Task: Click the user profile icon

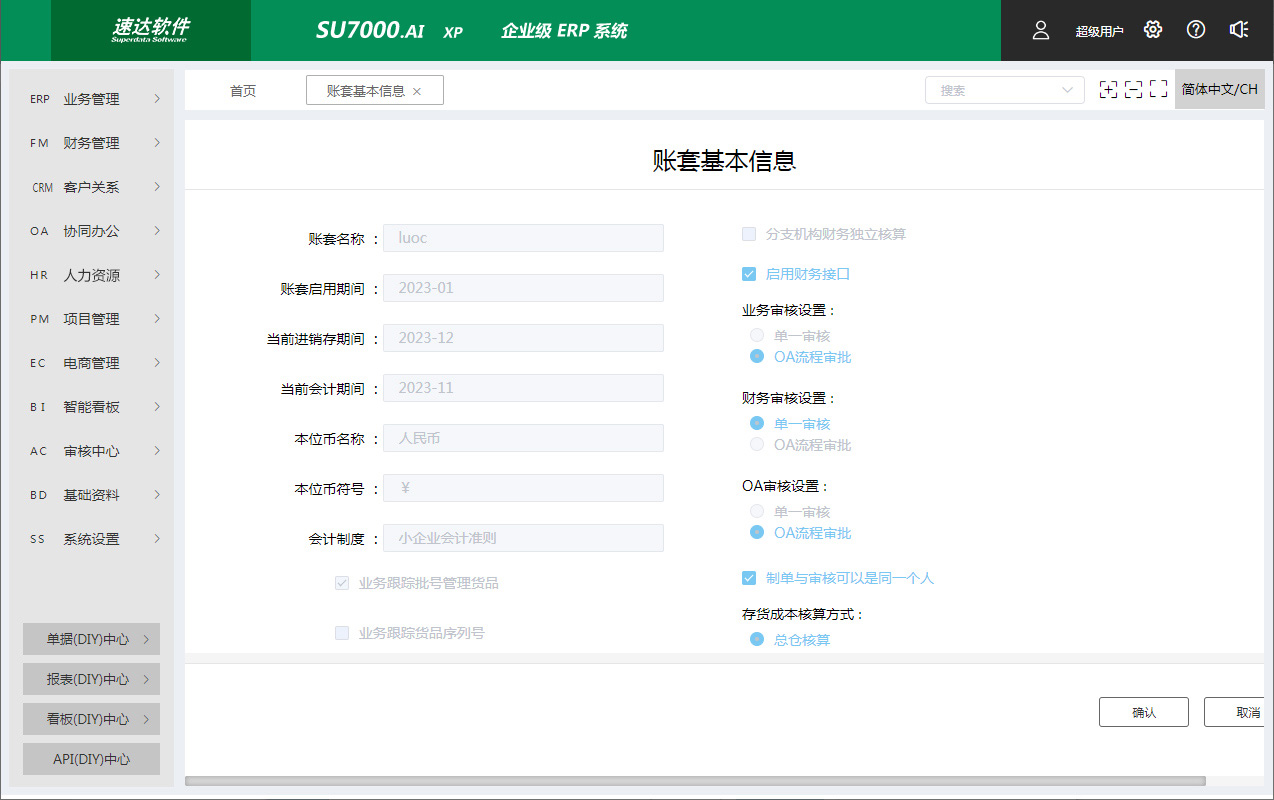Action: (x=1041, y=30)
